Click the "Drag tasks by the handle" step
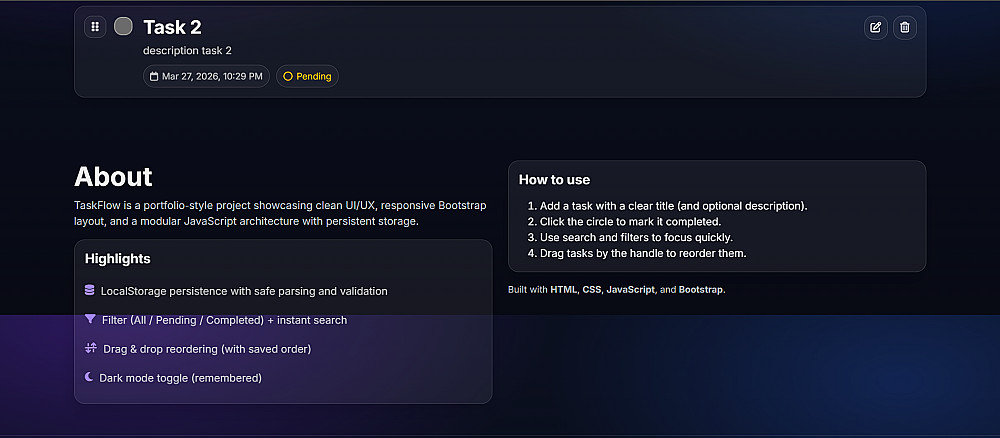1000x438 pixels. pos(643,253)
